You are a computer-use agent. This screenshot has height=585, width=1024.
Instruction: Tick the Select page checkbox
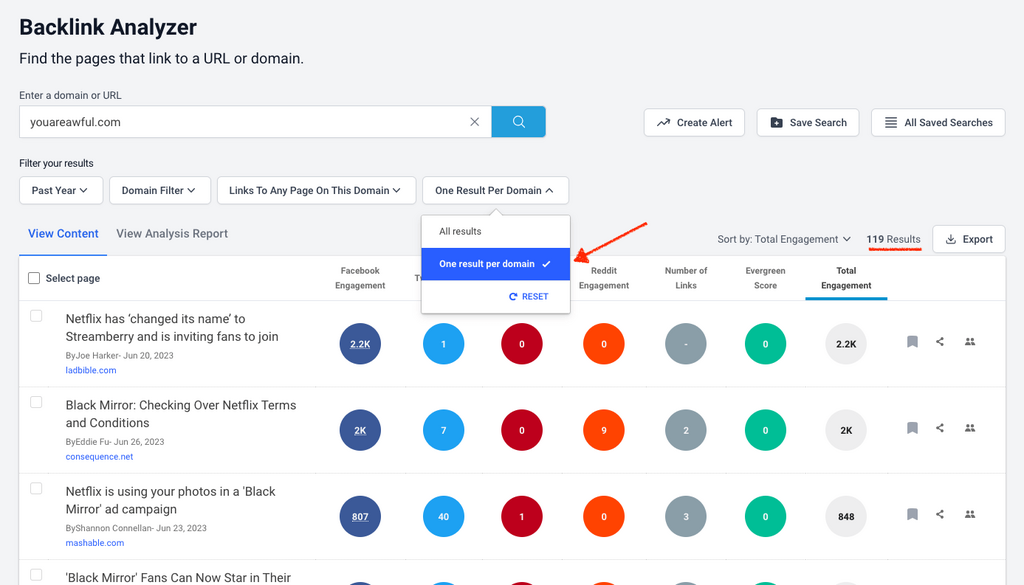[x=35, y=278]
